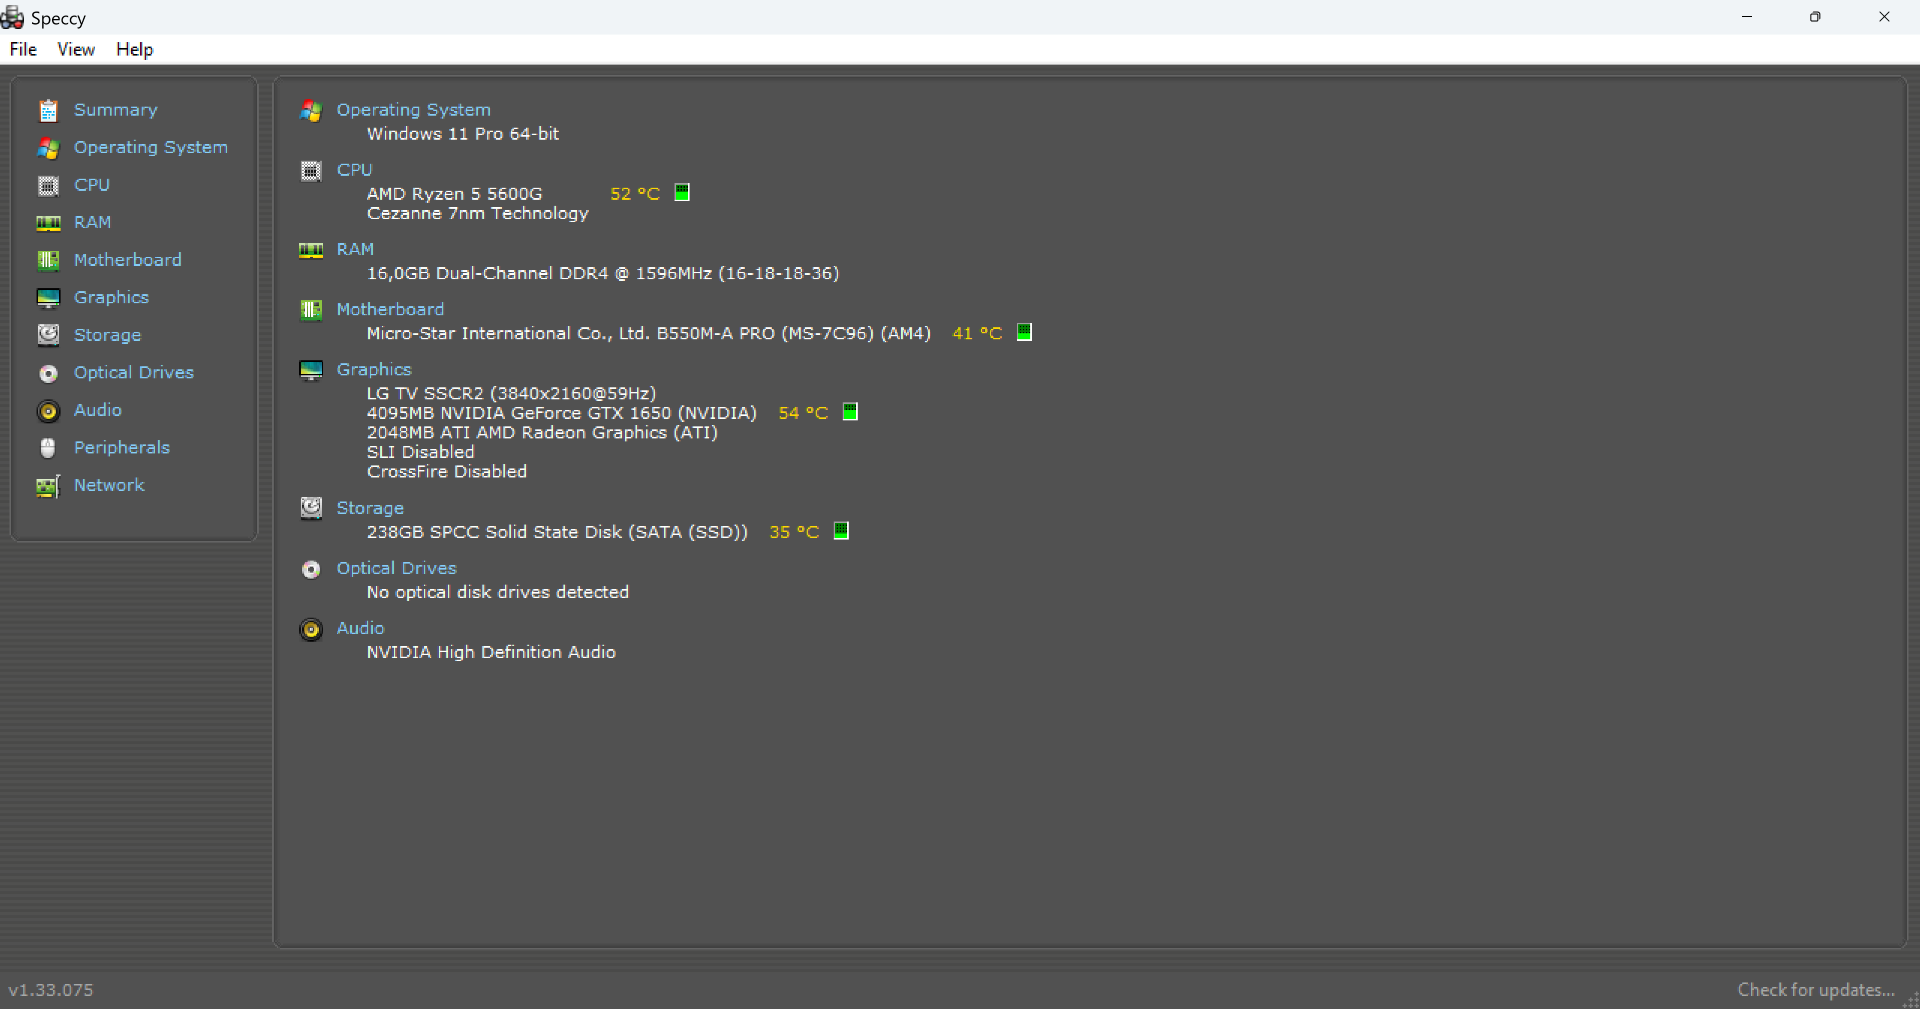Click the Audio speaker icon in sidebar
This screenshot has width=1920, height=1009.
[48, 411]
